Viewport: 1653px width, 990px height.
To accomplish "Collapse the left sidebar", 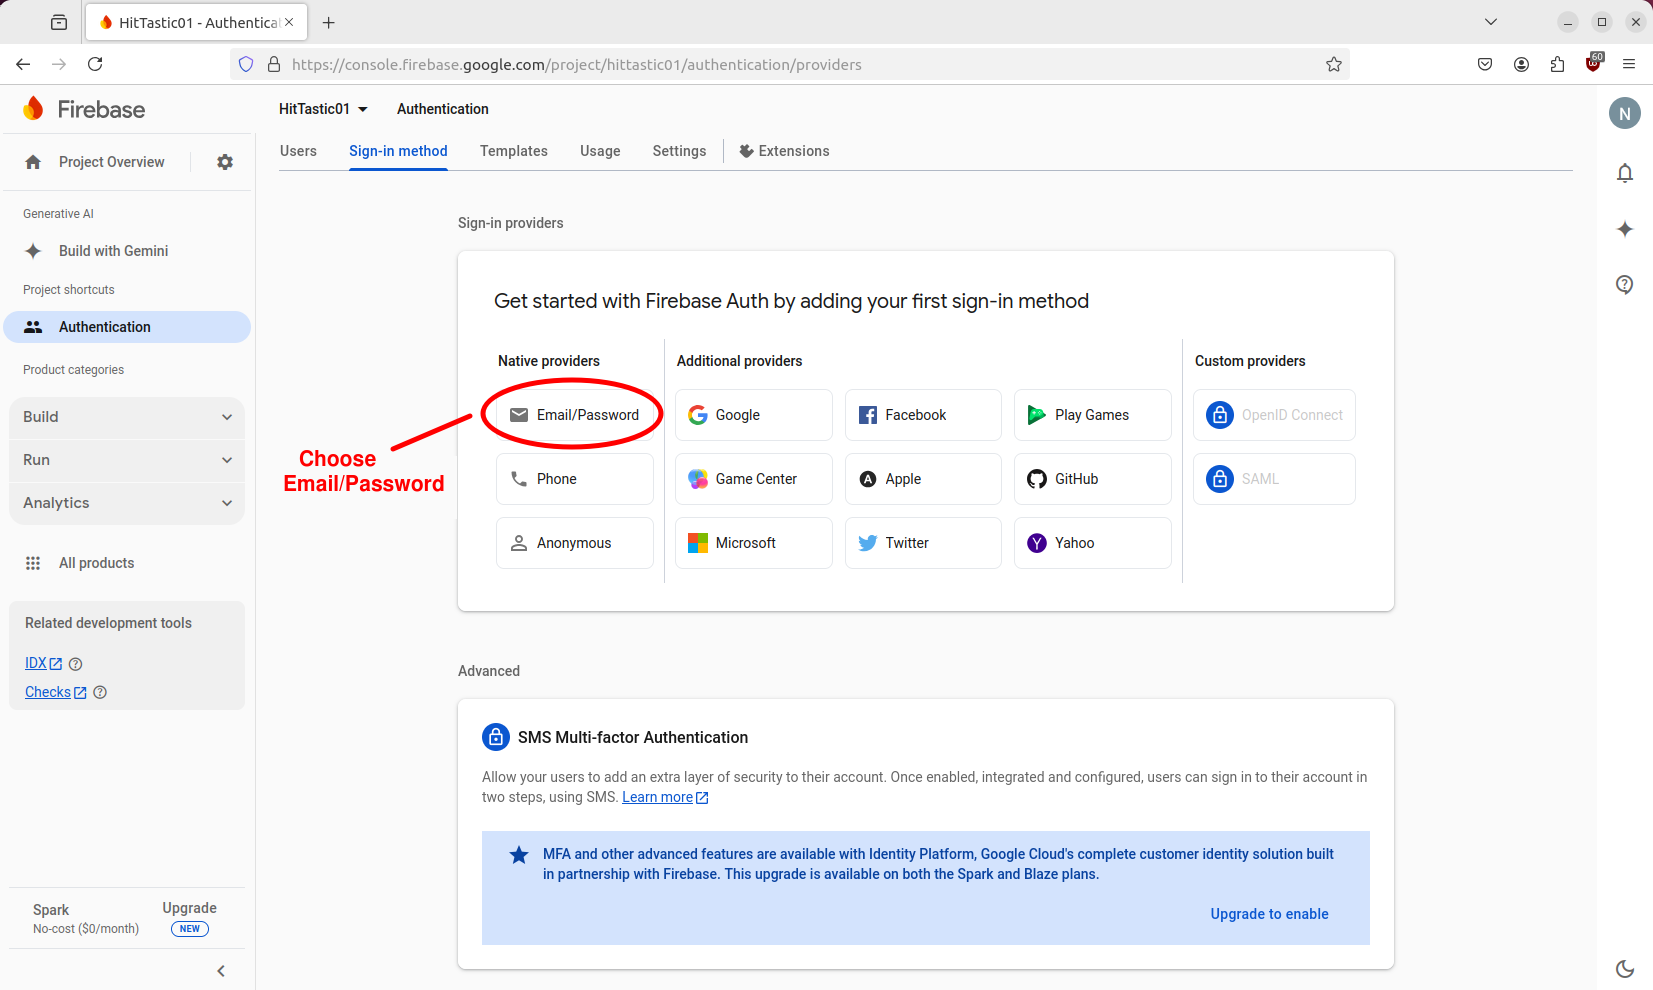I will point(220,970).
